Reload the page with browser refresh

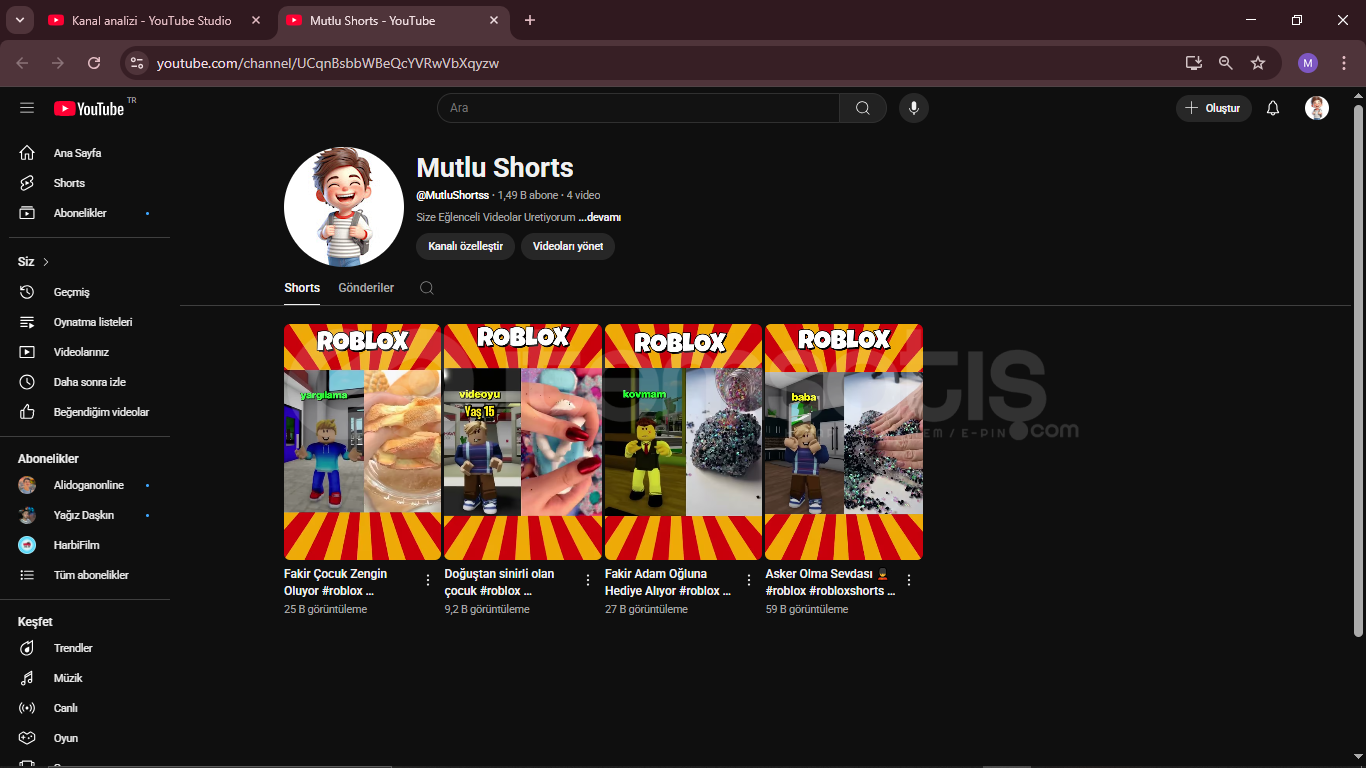94,63
